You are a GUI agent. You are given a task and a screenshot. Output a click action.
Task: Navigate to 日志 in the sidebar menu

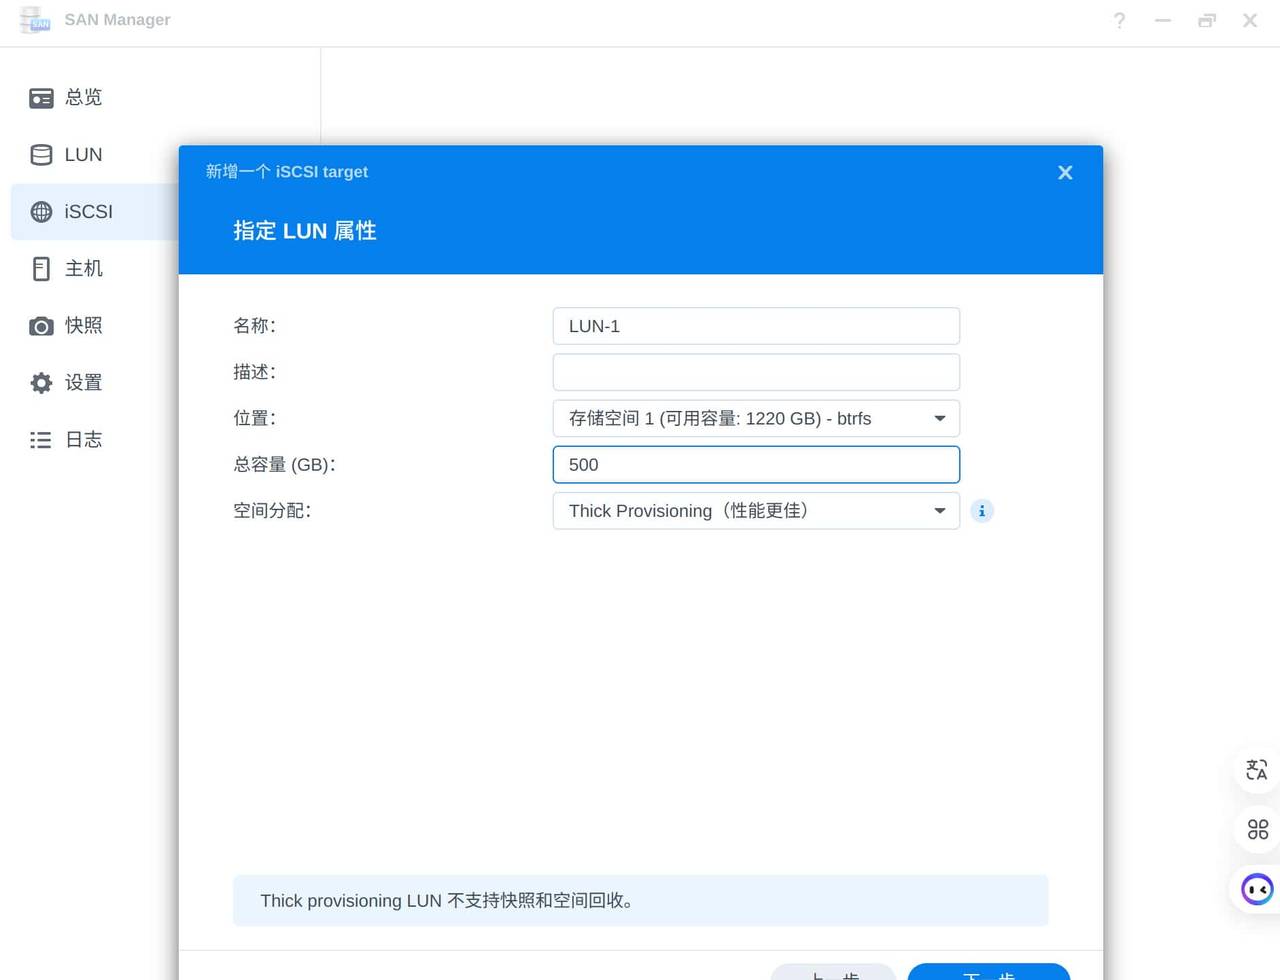pos(83,439)
